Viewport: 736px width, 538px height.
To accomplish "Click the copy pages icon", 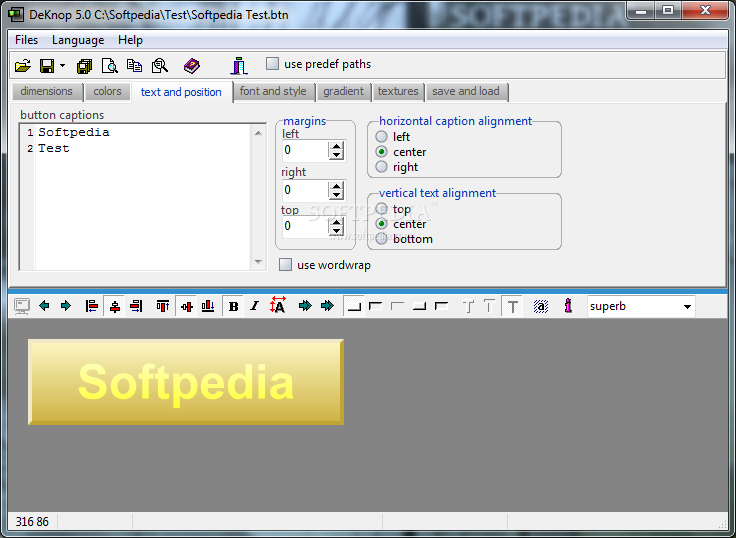I will pos(135,66).
